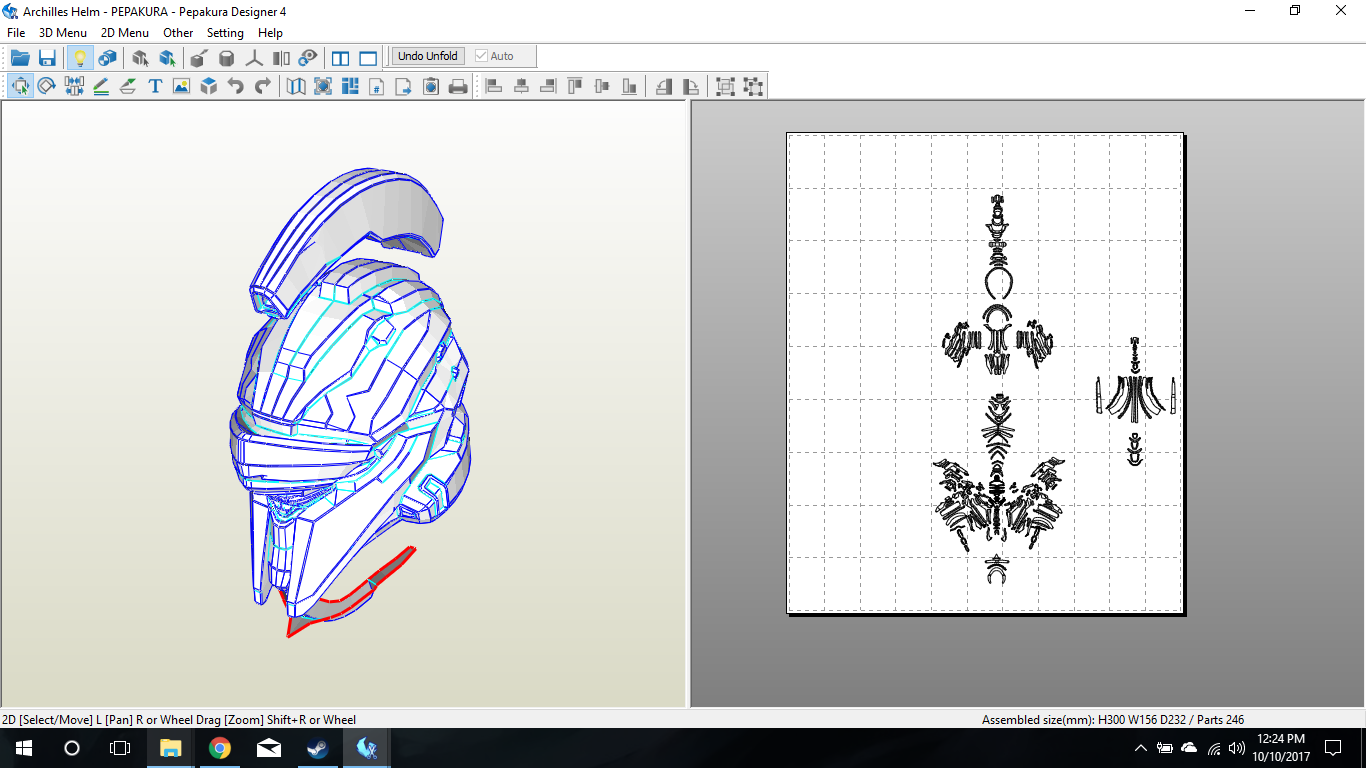Open the Other menu

click(178, 33)
